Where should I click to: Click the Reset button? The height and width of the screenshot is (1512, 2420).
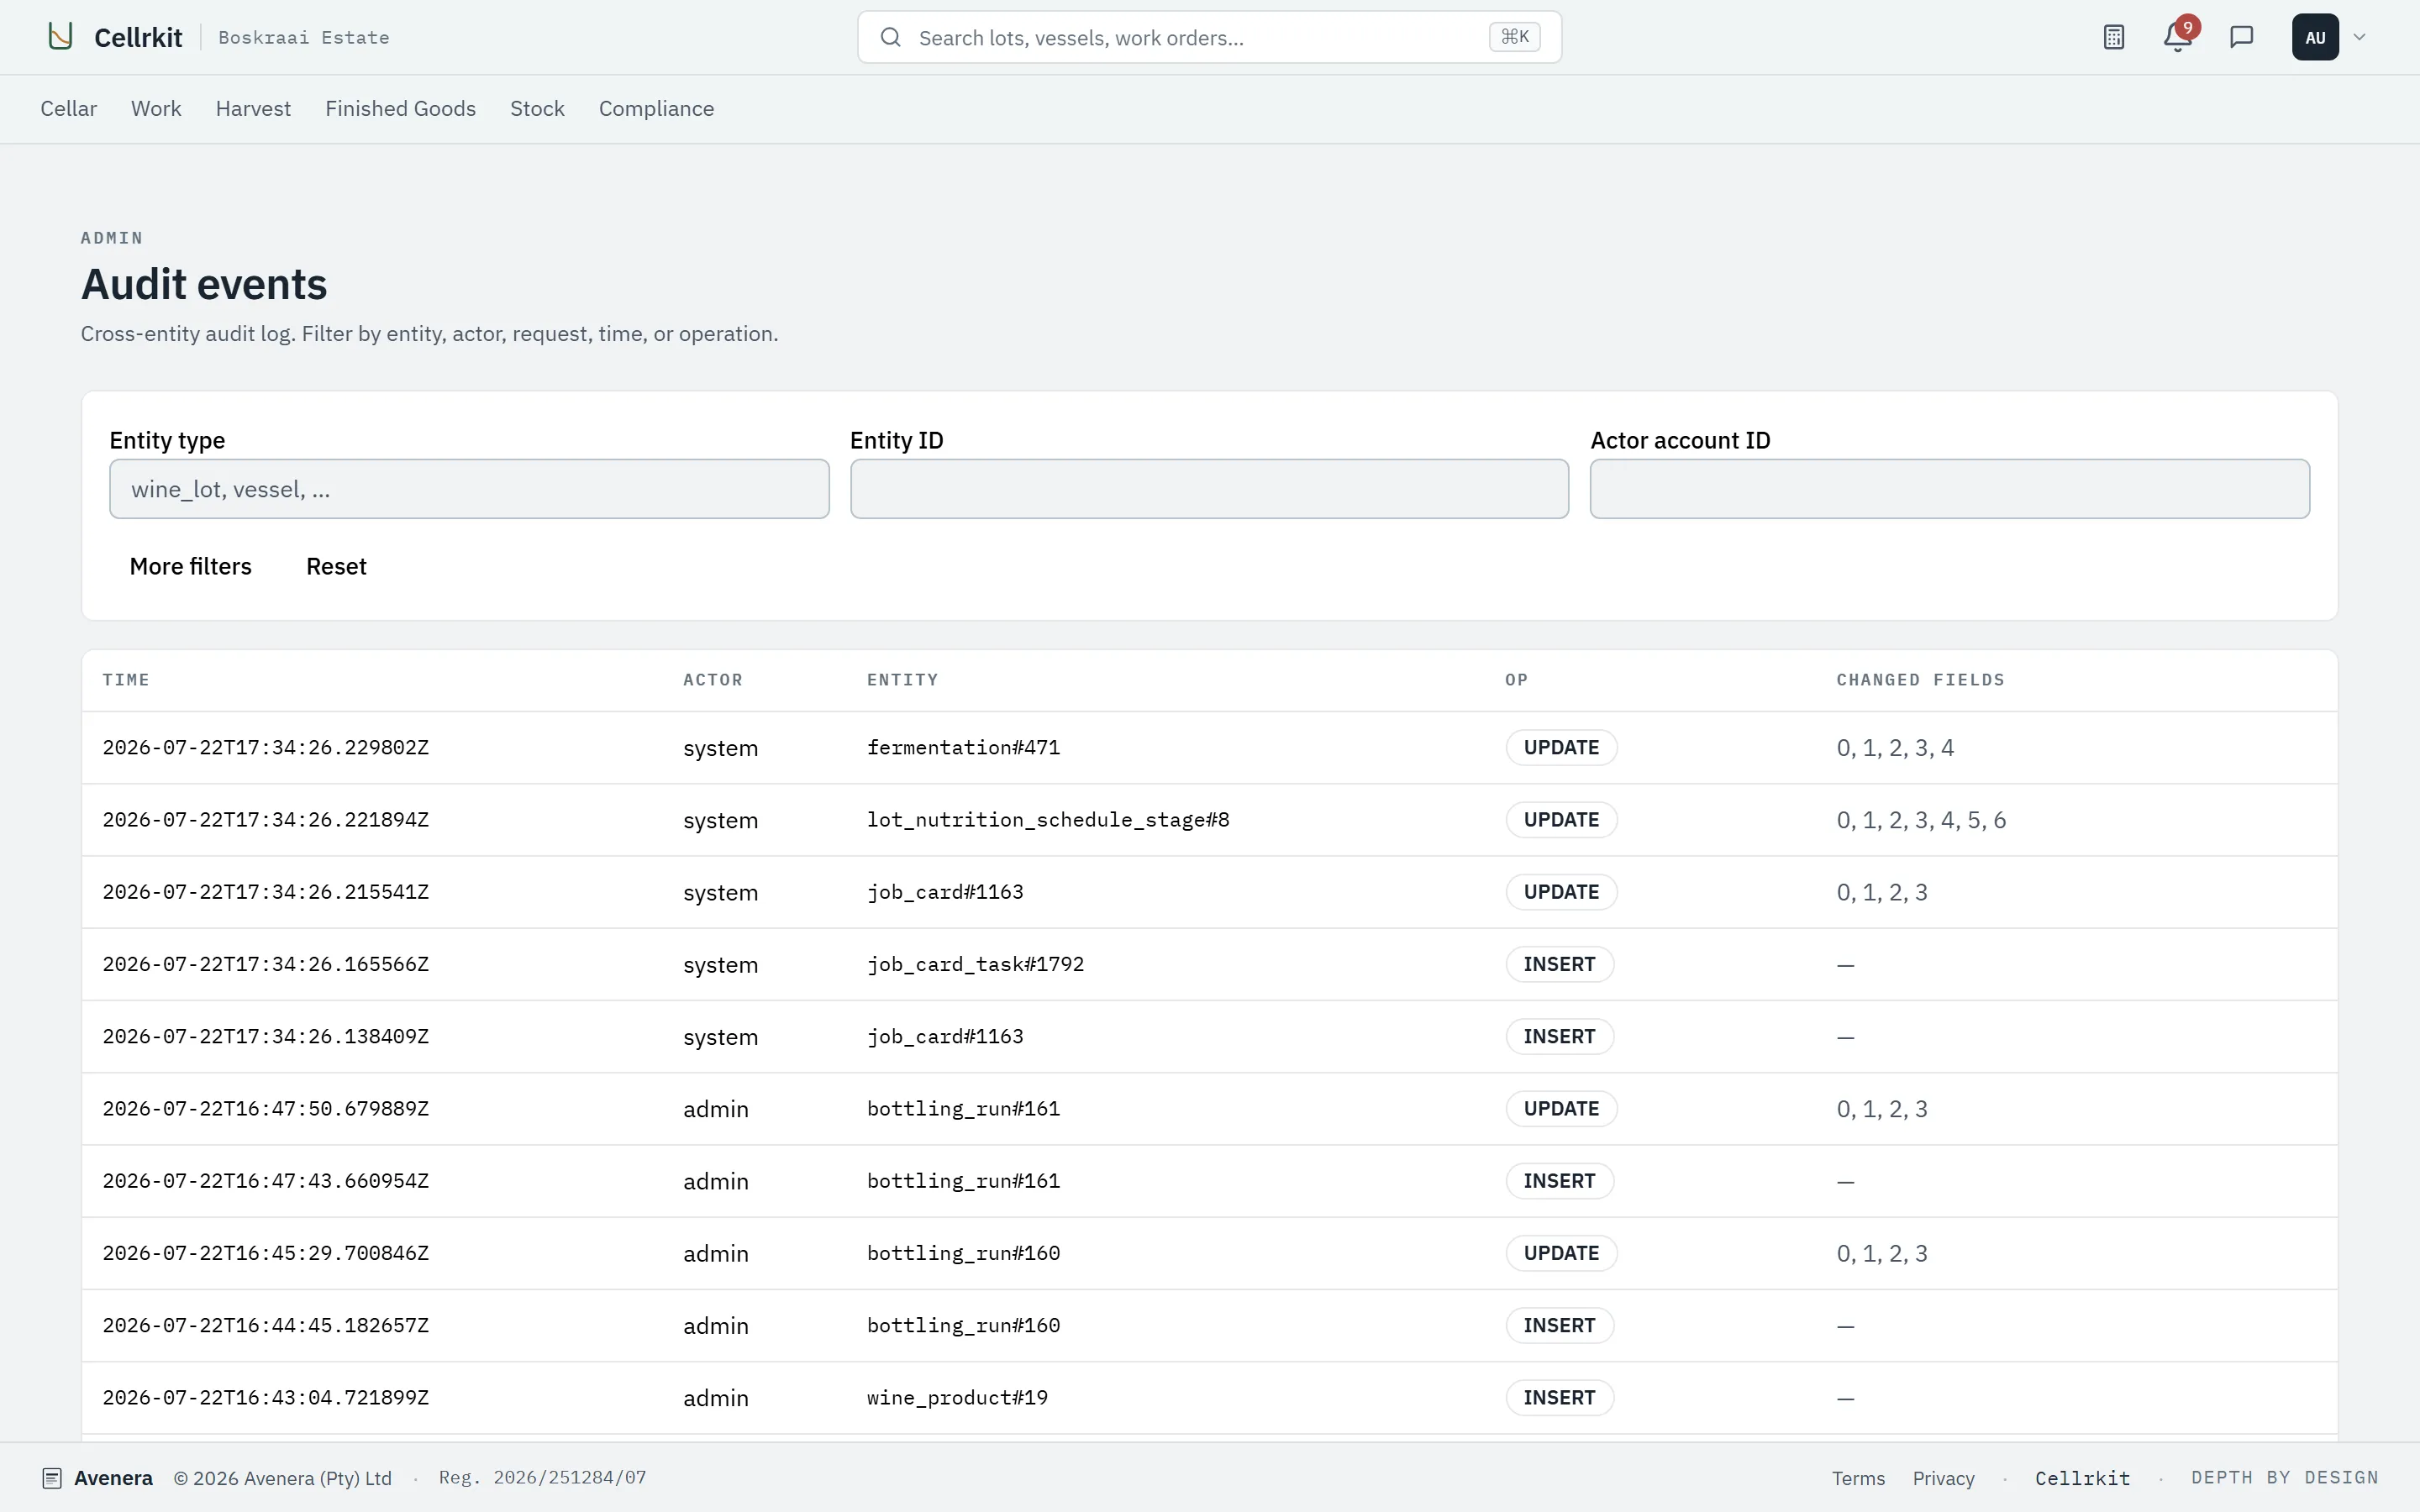pos(336,566)
